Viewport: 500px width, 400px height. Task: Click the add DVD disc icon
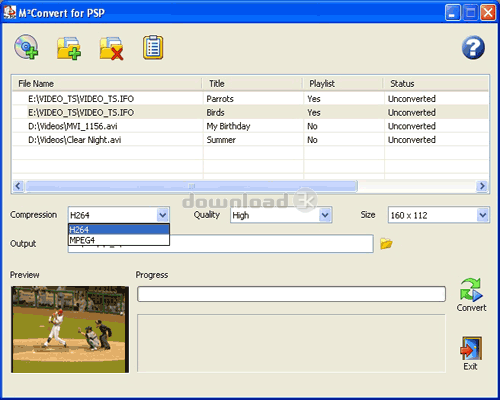26,47
